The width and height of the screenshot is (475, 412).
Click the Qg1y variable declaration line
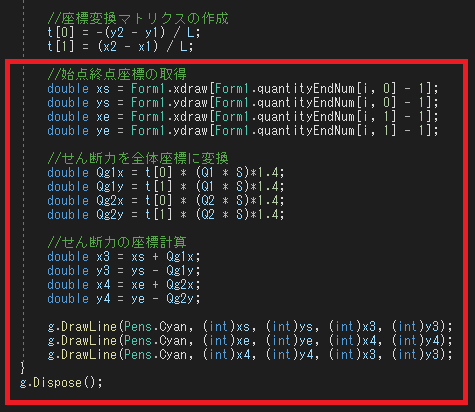166,187
